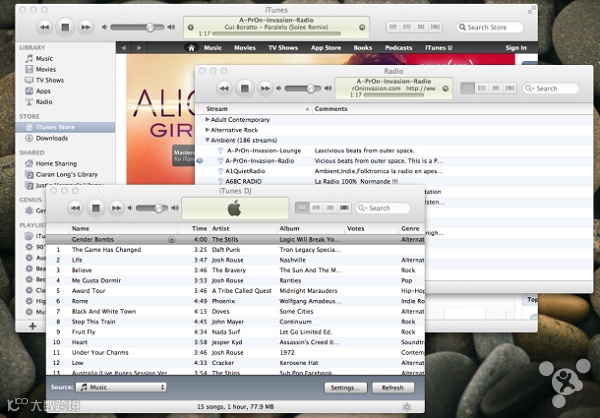The height and width of the screenshot is (418, 600).
Task: Select list view in iTunes DJ window
Action: 302,208
